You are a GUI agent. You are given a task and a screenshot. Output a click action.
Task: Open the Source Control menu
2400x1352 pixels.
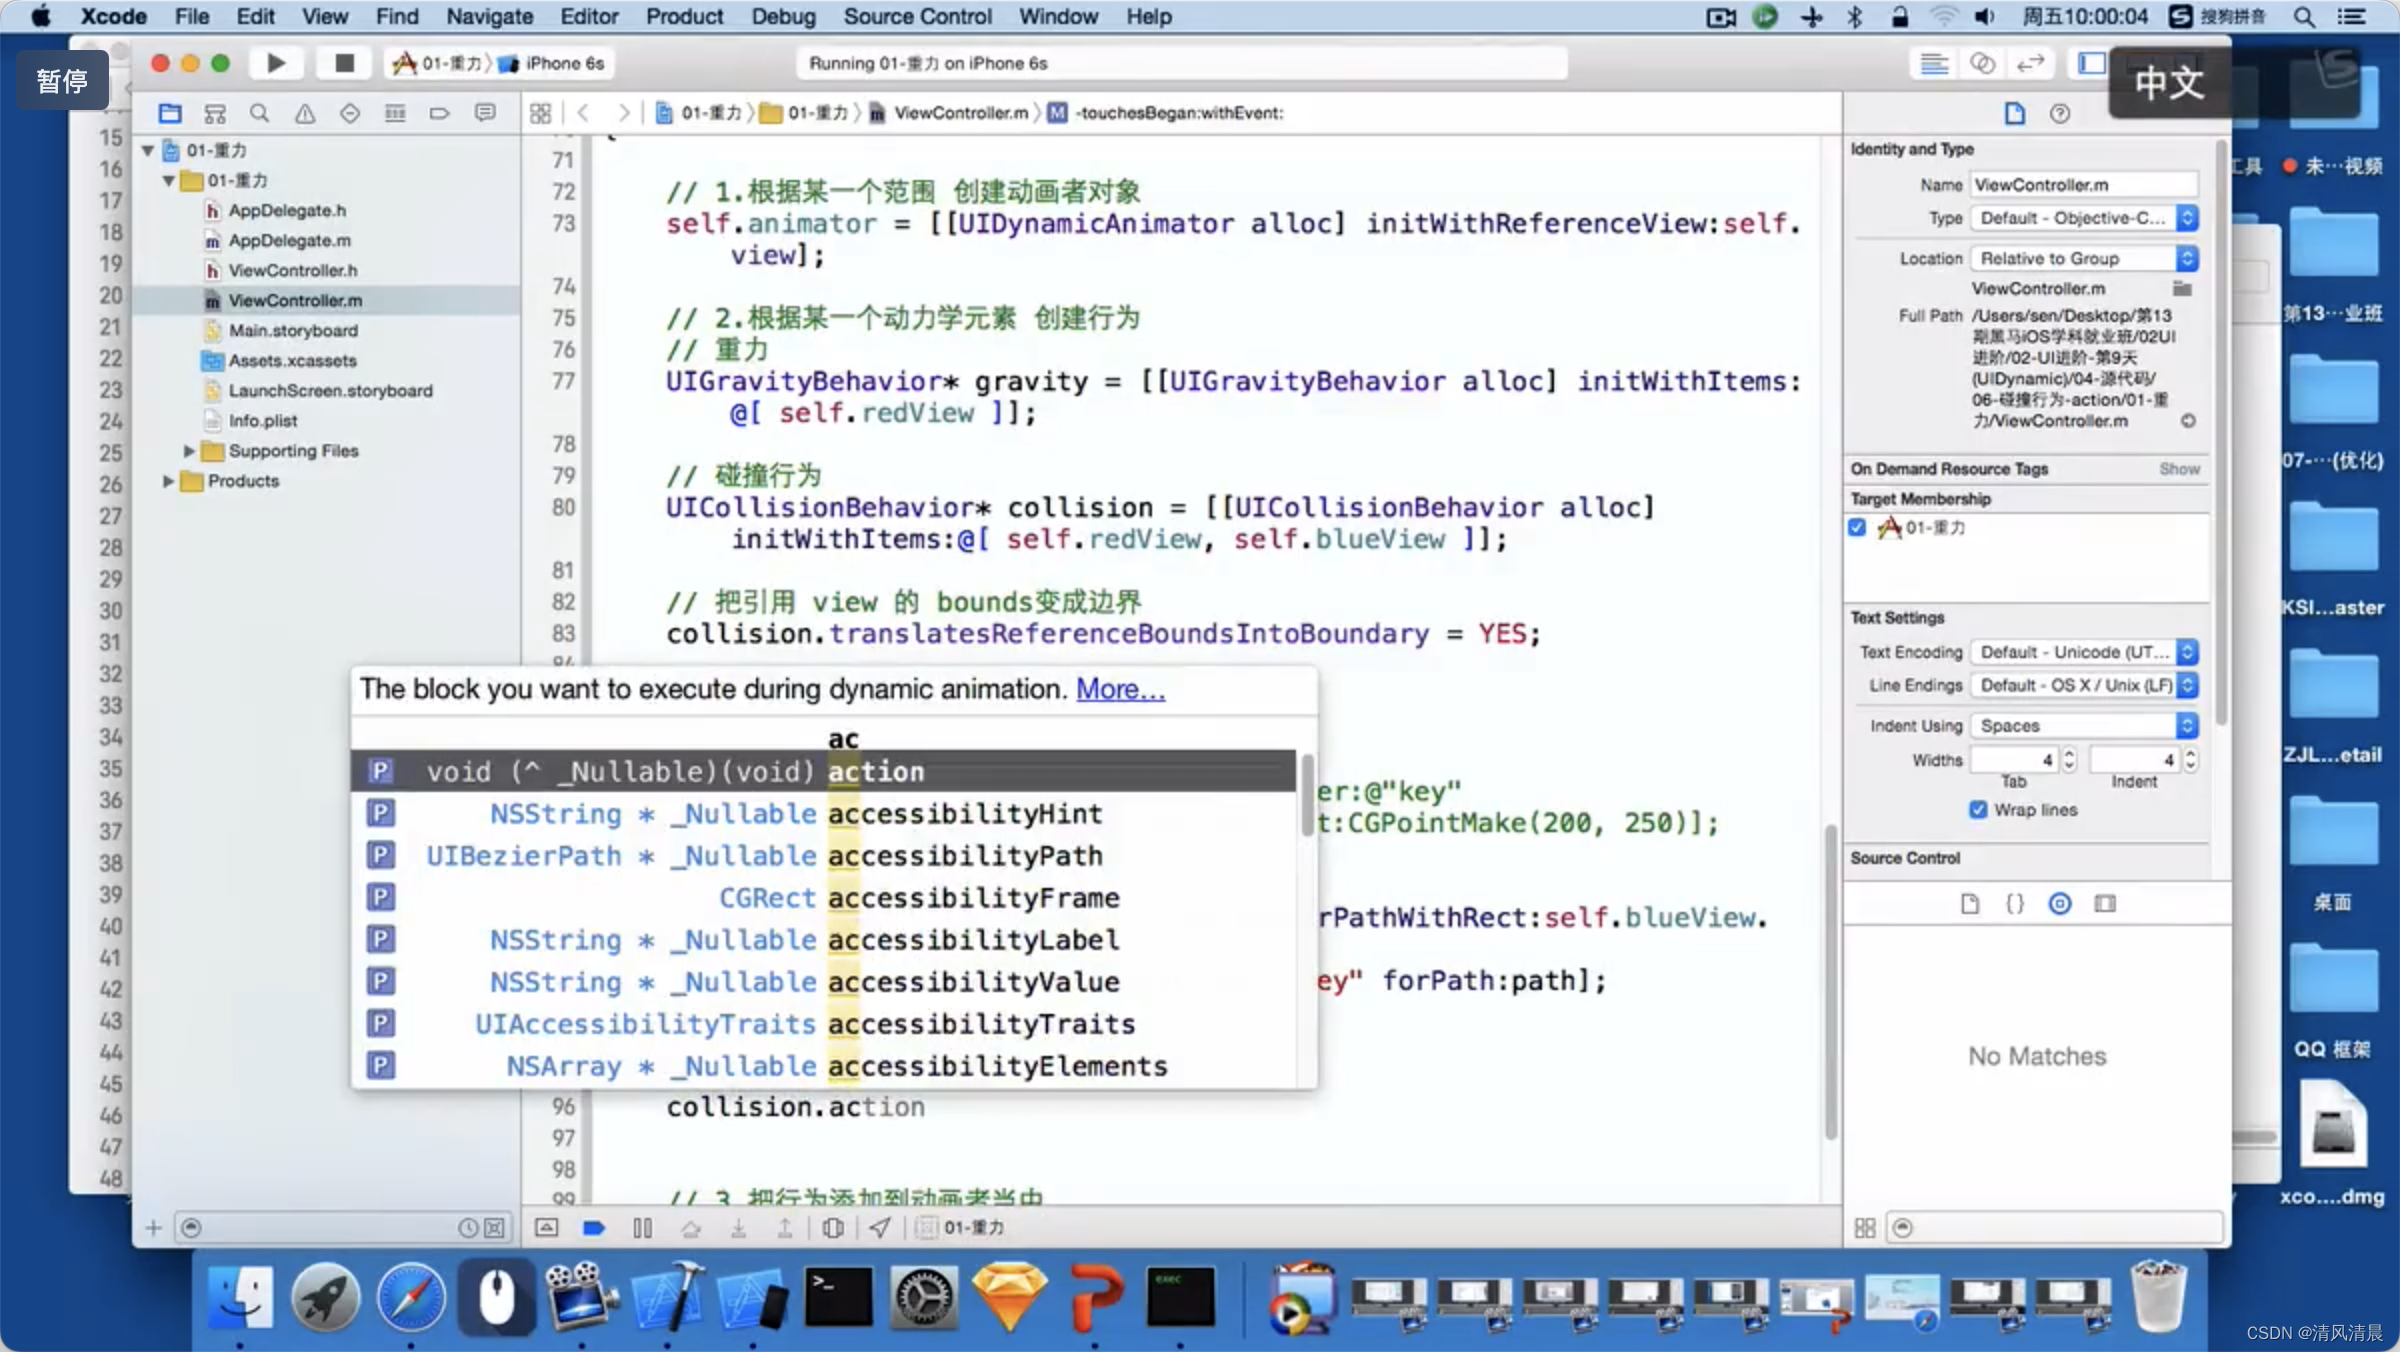tap(917, 16)
